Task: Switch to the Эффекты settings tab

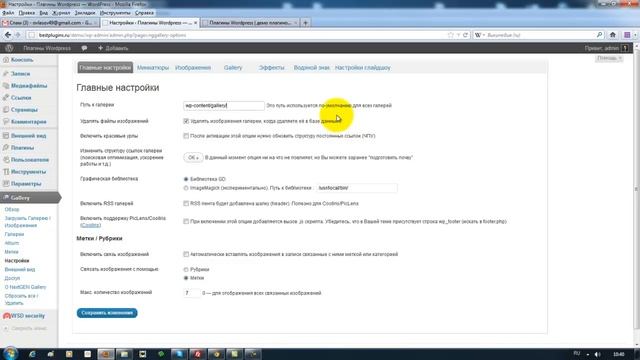Action: point(271,68)
